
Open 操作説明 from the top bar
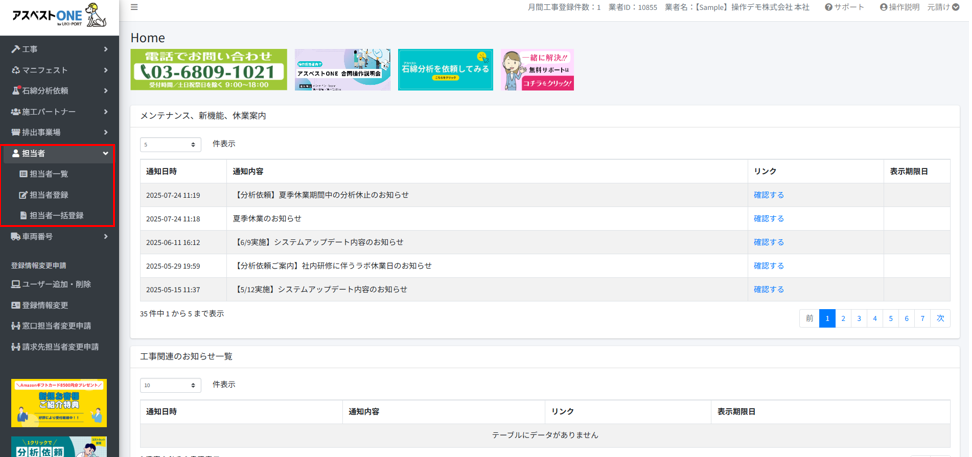(901, 7)
